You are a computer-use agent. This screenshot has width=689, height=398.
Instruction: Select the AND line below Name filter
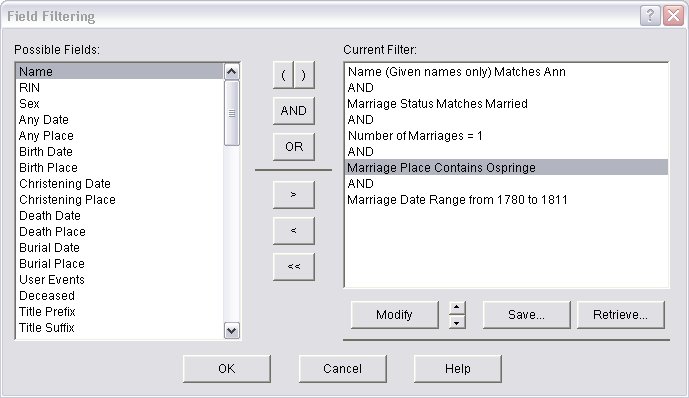coord(506,87)
